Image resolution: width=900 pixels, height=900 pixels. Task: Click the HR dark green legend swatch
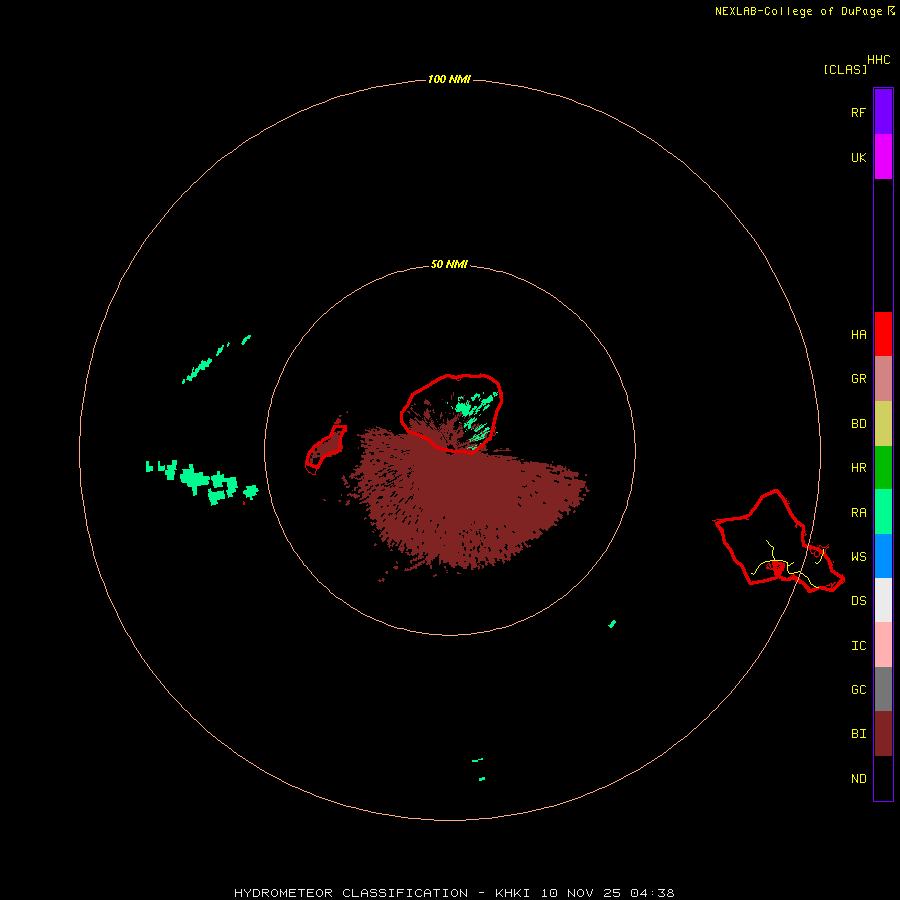(x=883, y=468)
